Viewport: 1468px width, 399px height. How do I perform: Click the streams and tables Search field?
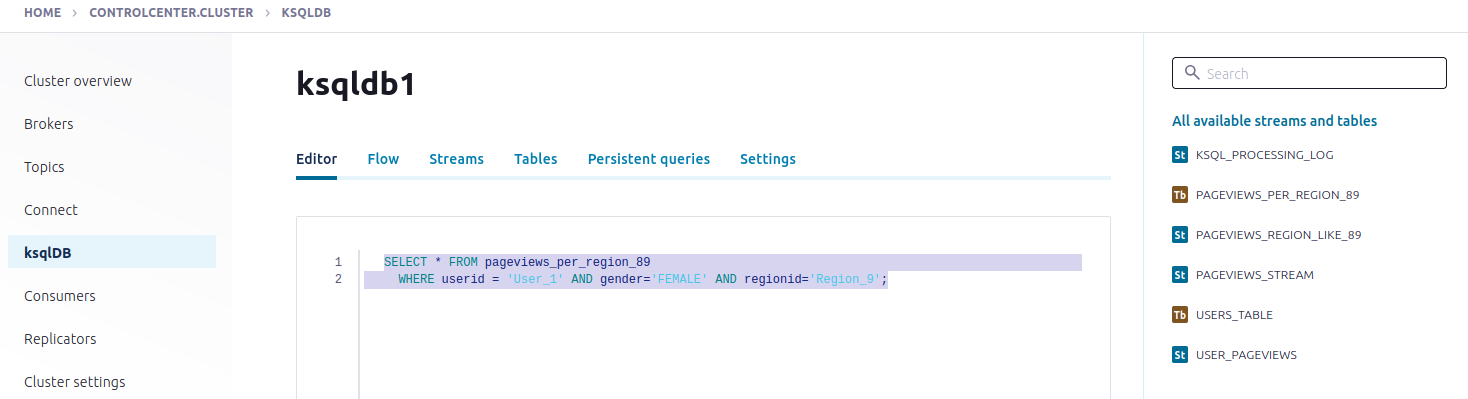1309,73
